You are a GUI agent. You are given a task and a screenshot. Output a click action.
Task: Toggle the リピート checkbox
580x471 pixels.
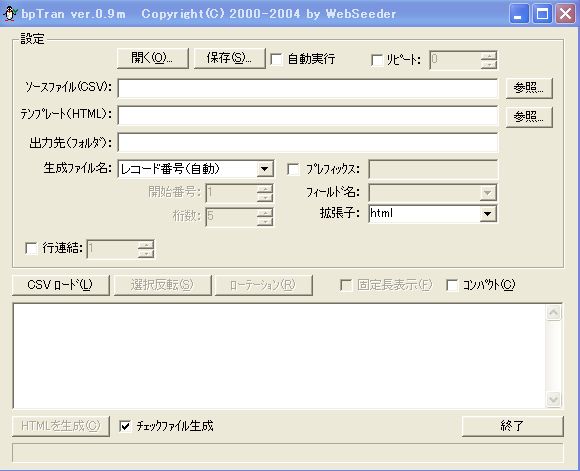(377, 60)
